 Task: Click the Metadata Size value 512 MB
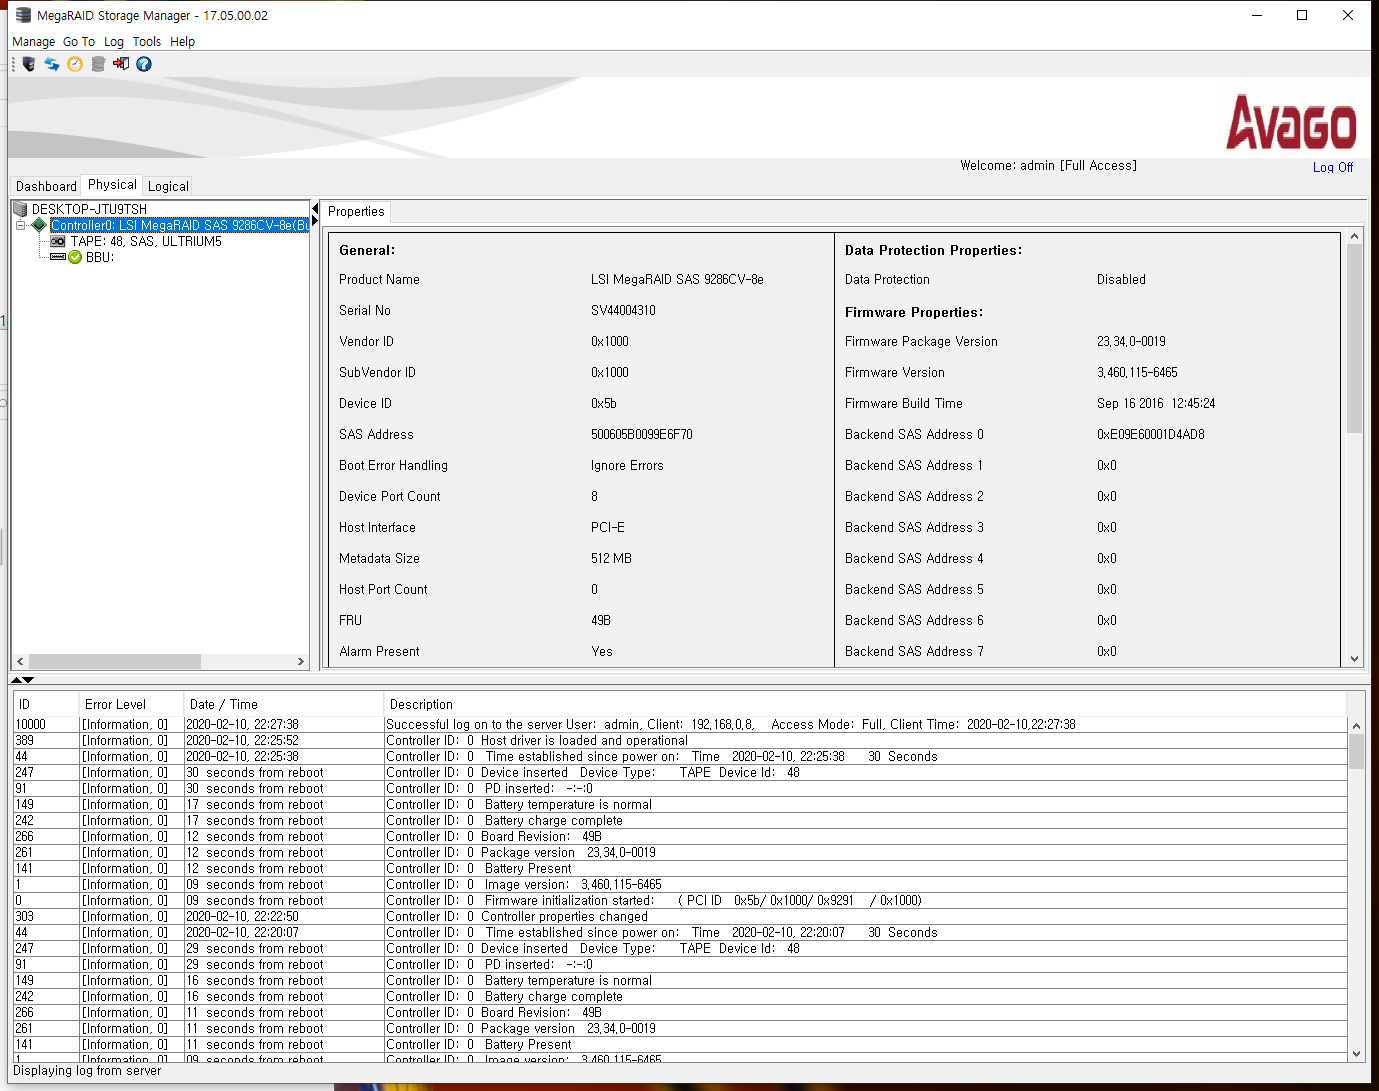tap(611, 558)
